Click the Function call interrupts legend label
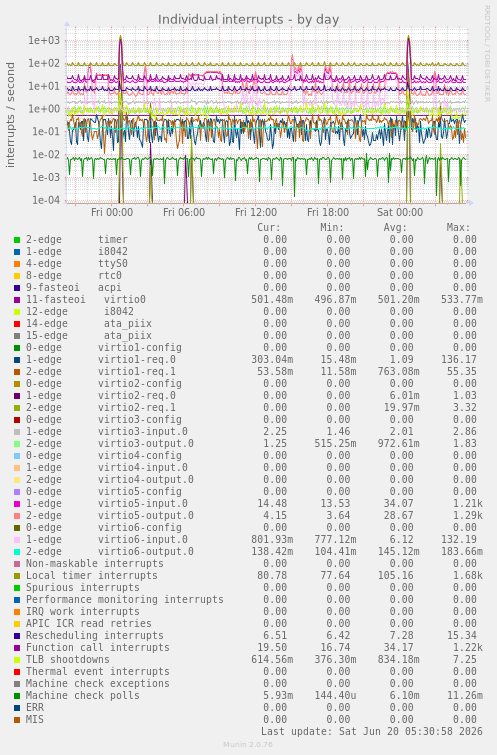 98,648
